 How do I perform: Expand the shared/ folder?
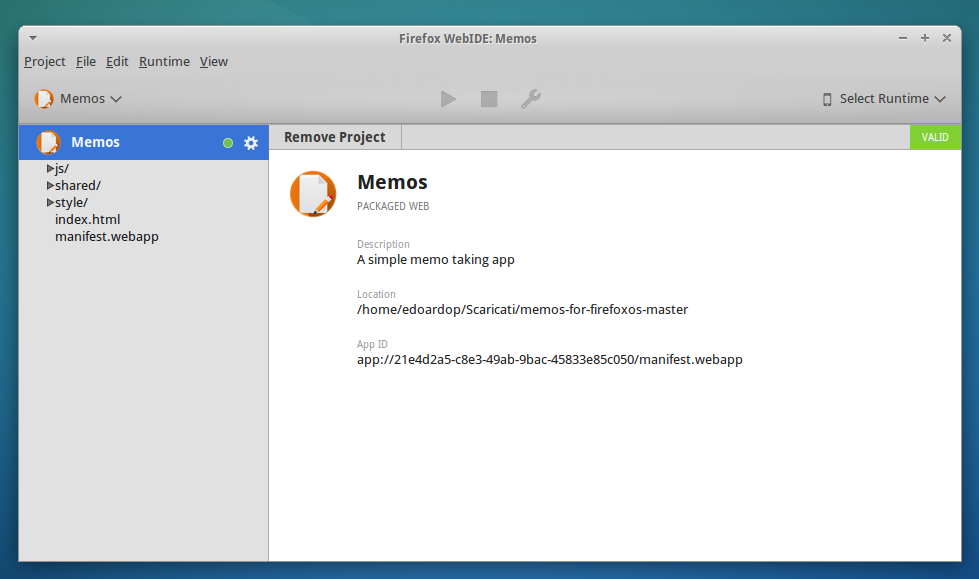[x=51, y=185]
